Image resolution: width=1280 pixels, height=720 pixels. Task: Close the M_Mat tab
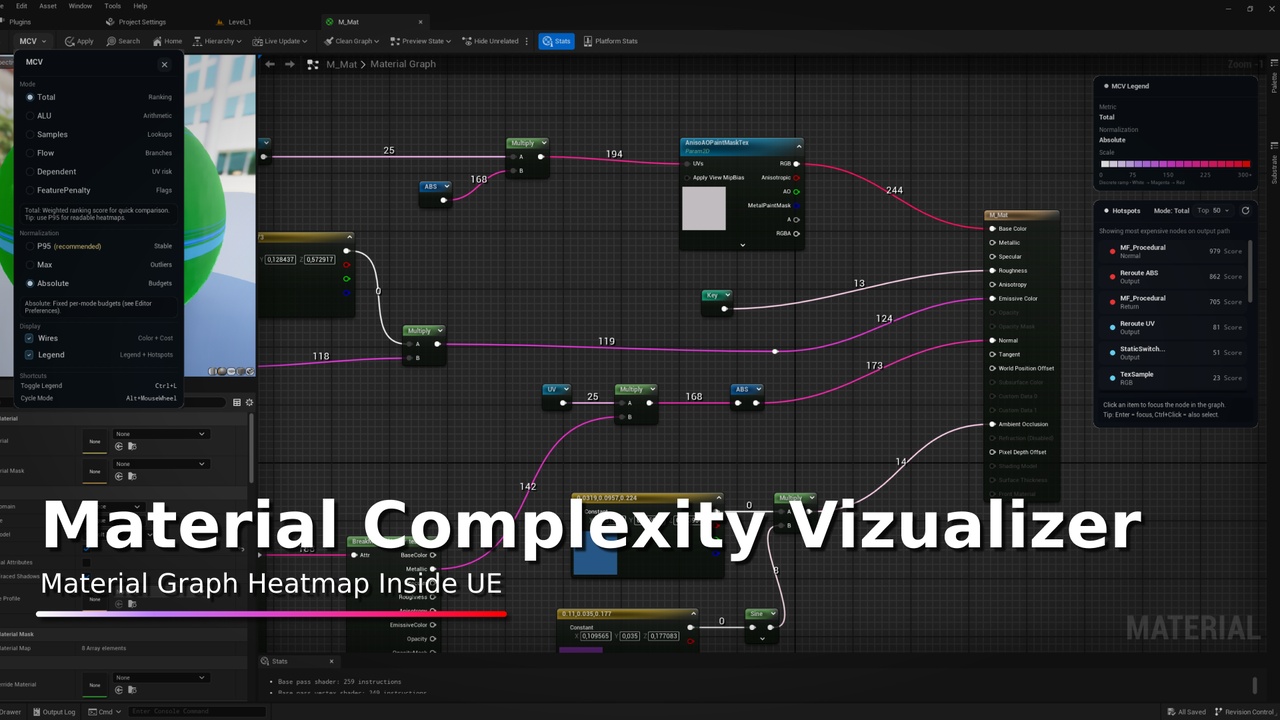[x=420, y=21]
